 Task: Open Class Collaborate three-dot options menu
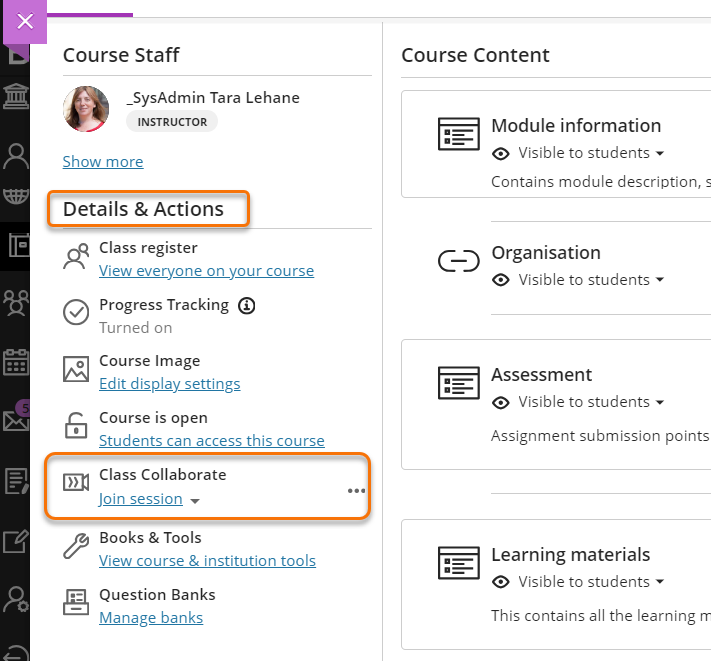pyautogui.click(x=356, y=491)
